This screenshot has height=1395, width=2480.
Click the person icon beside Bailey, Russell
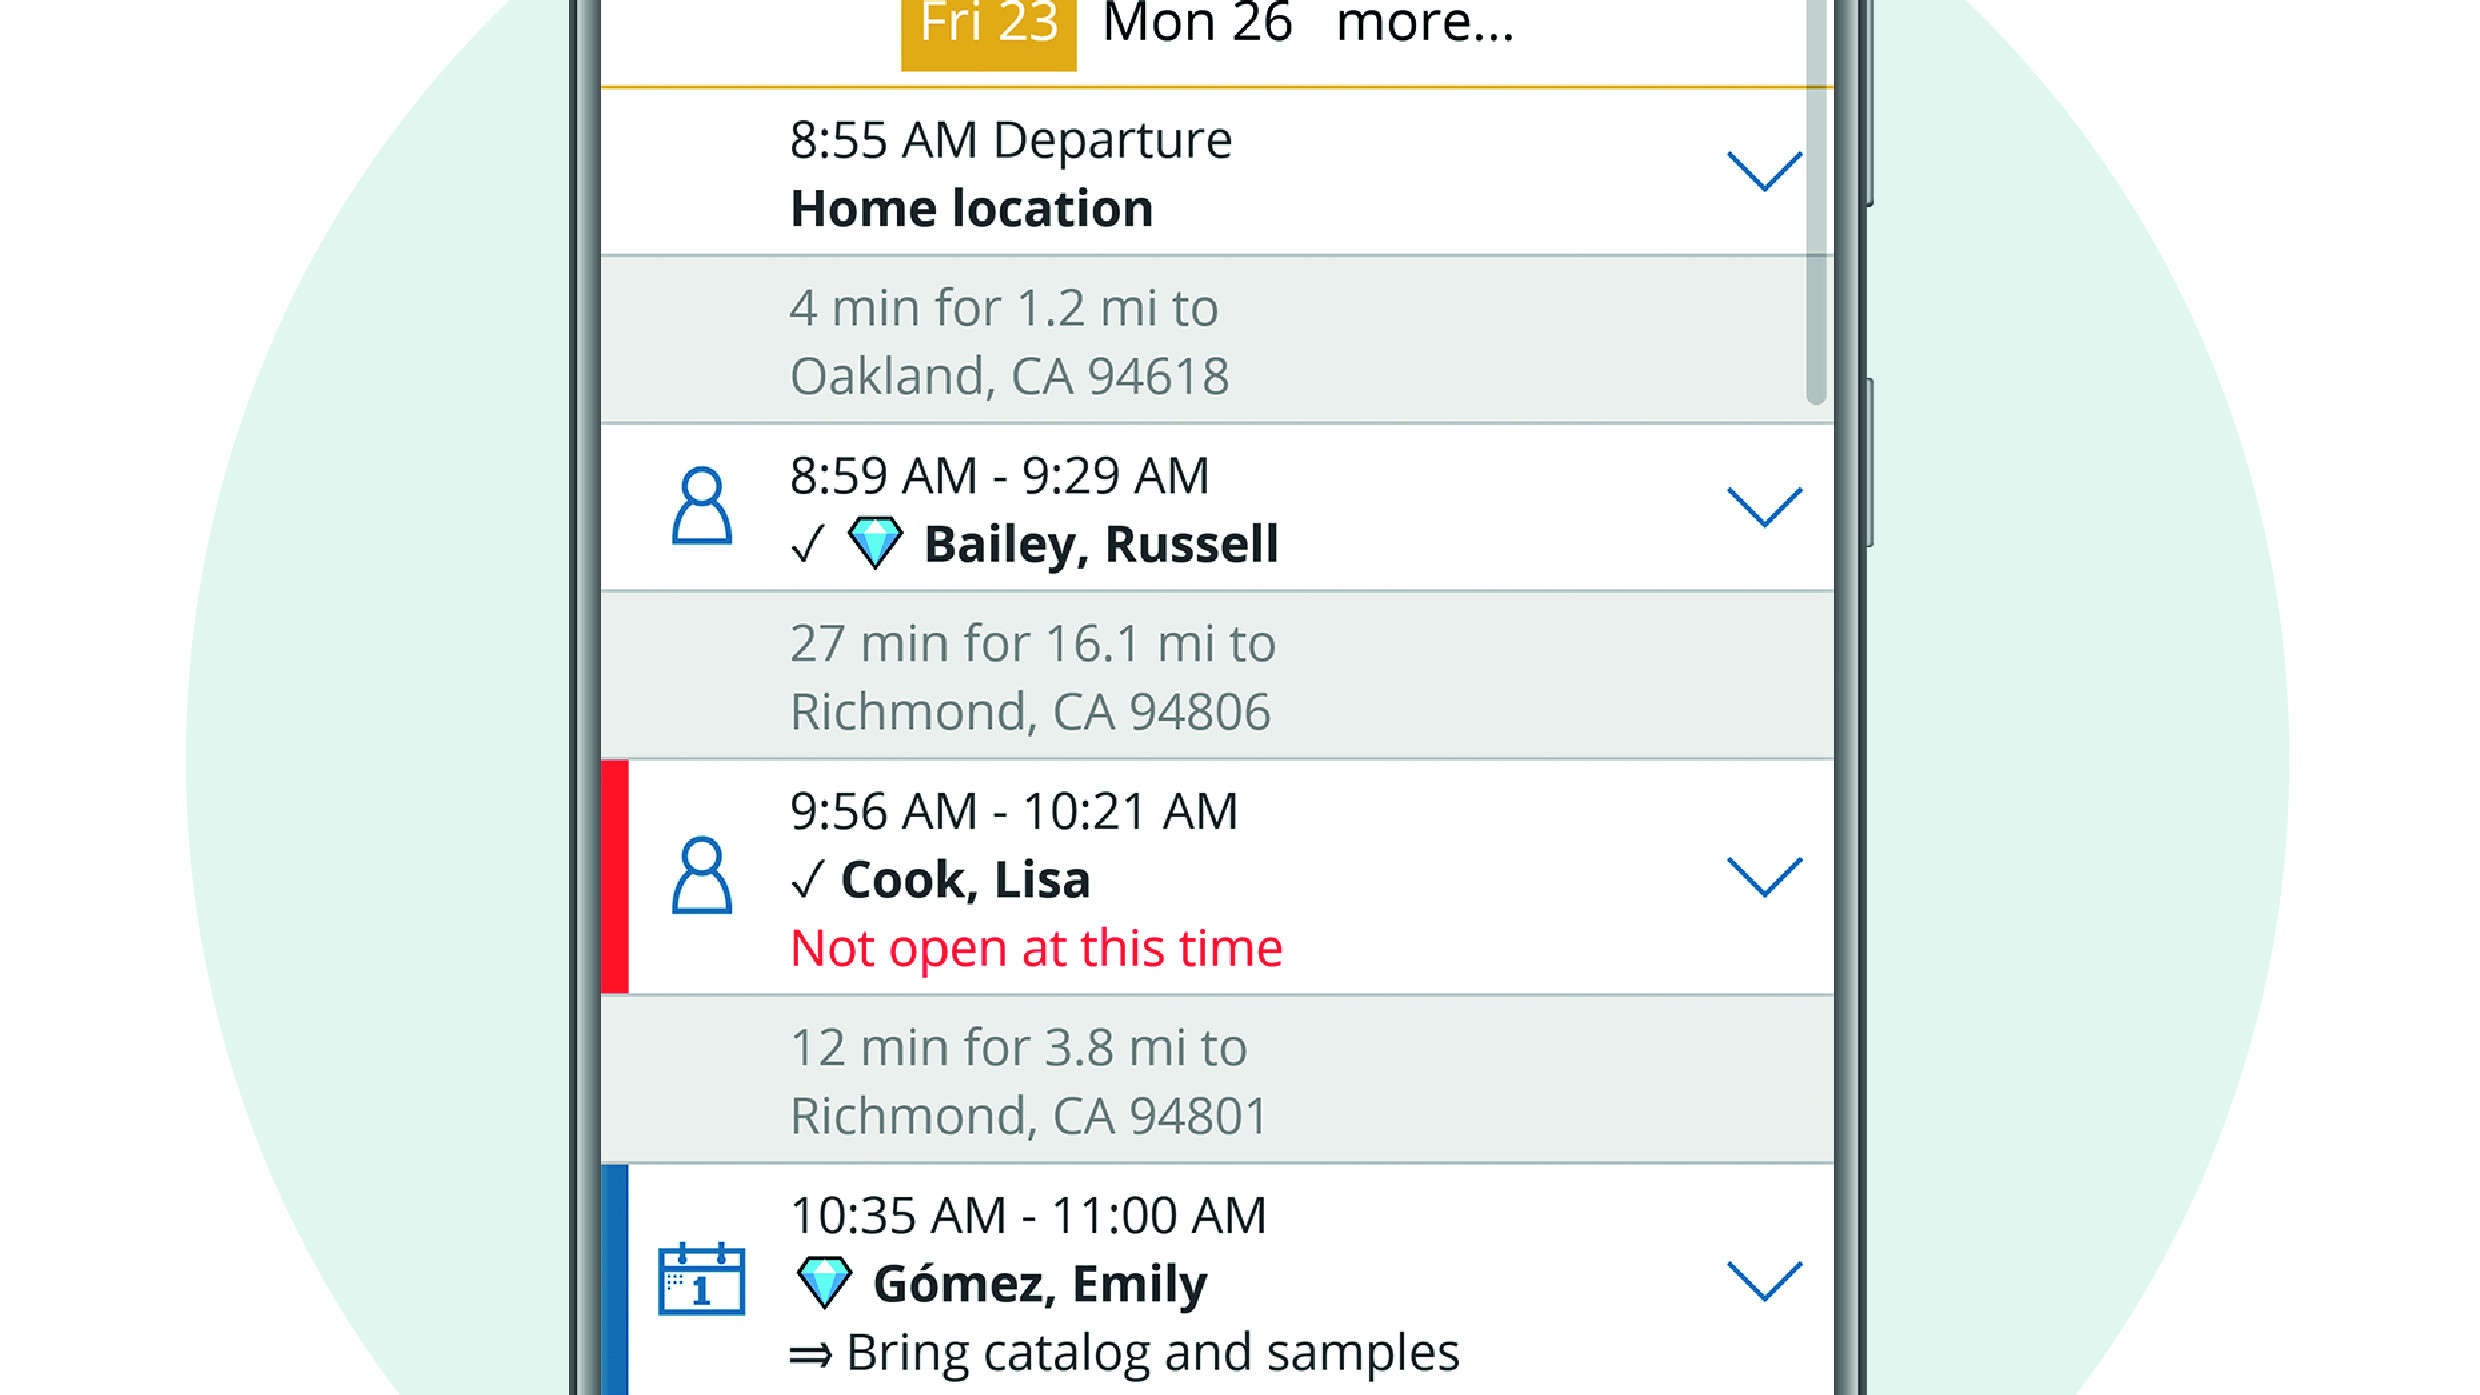[x=701, y=506]
